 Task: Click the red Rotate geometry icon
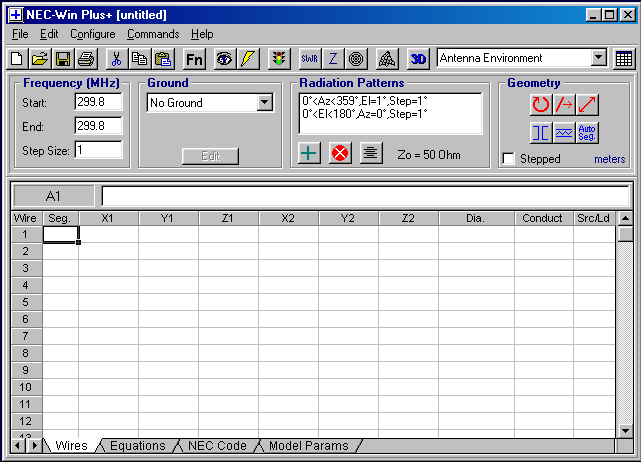[540, 105]
